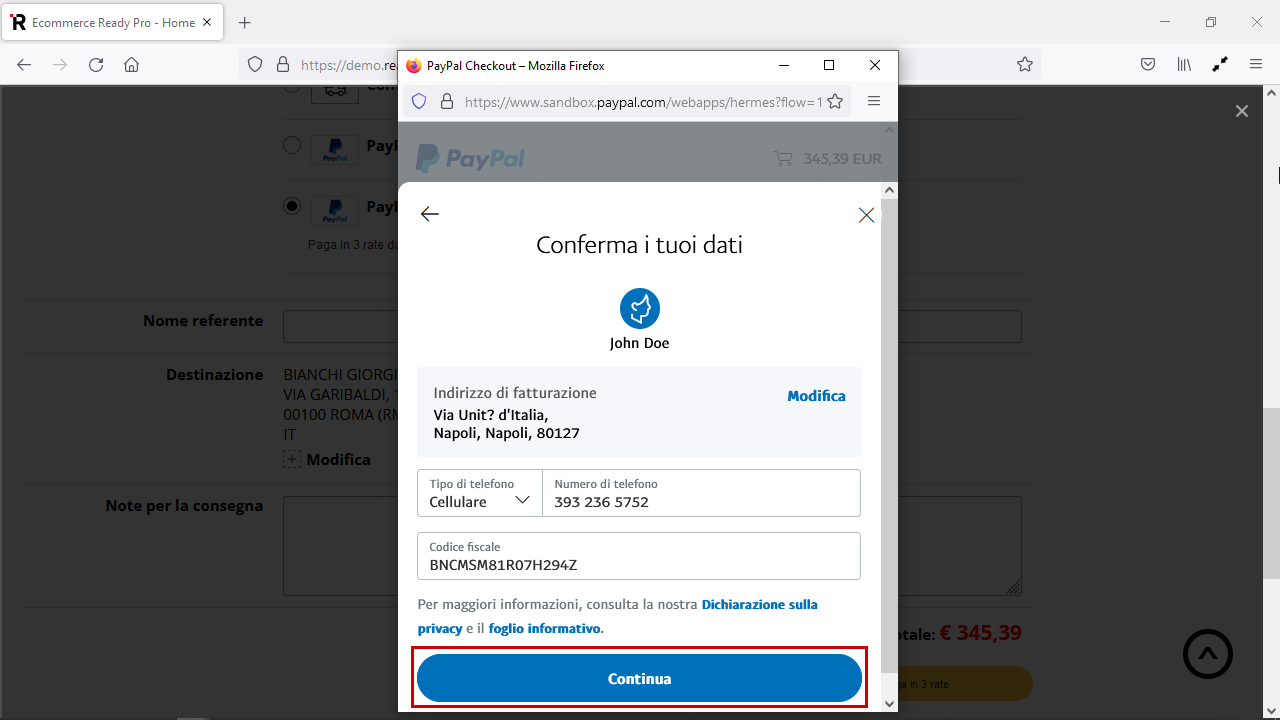Click down arrow of PayPal popup scrollbar

coord(890,704)
